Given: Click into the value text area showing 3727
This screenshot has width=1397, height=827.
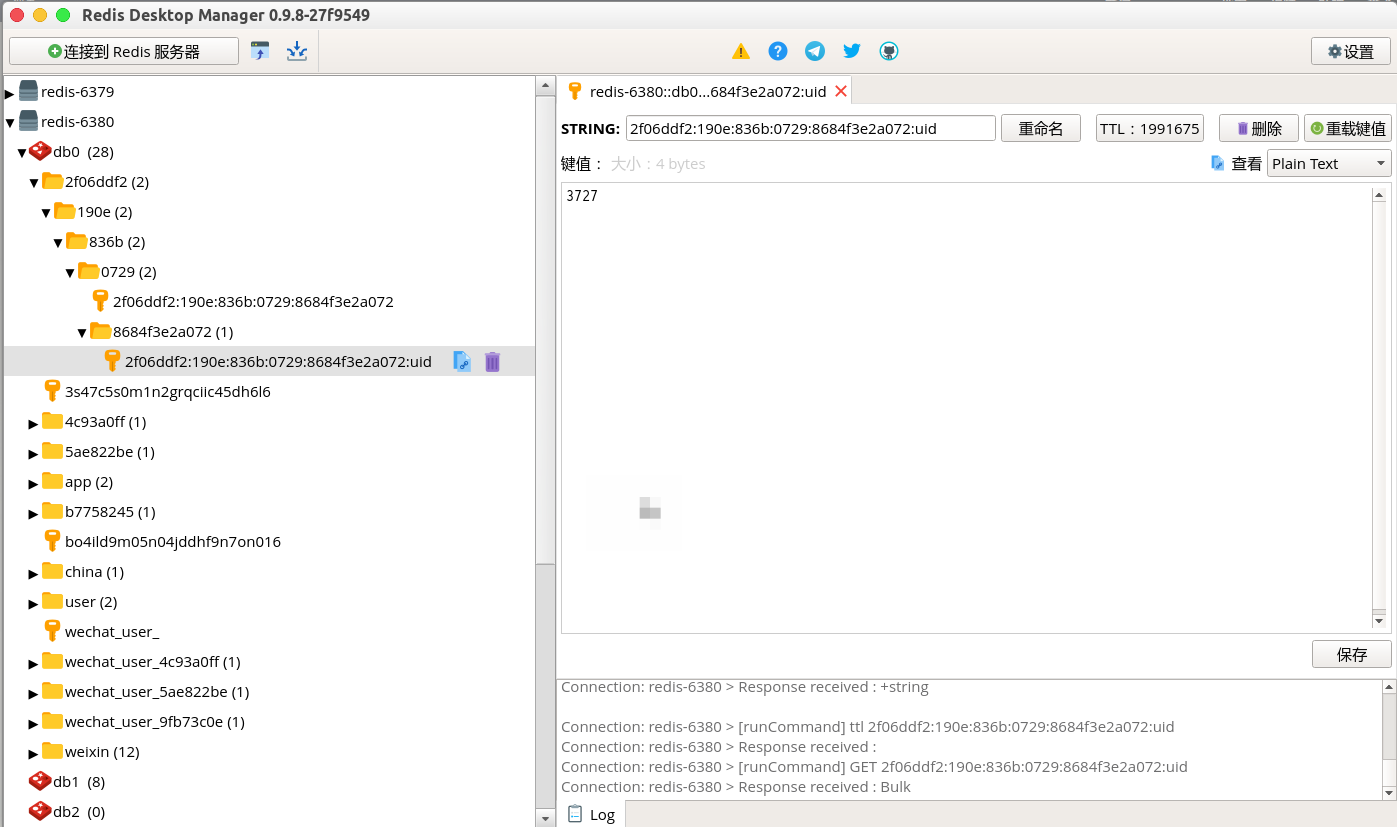Looking at the screenshot, I should (x=966, y=408).
